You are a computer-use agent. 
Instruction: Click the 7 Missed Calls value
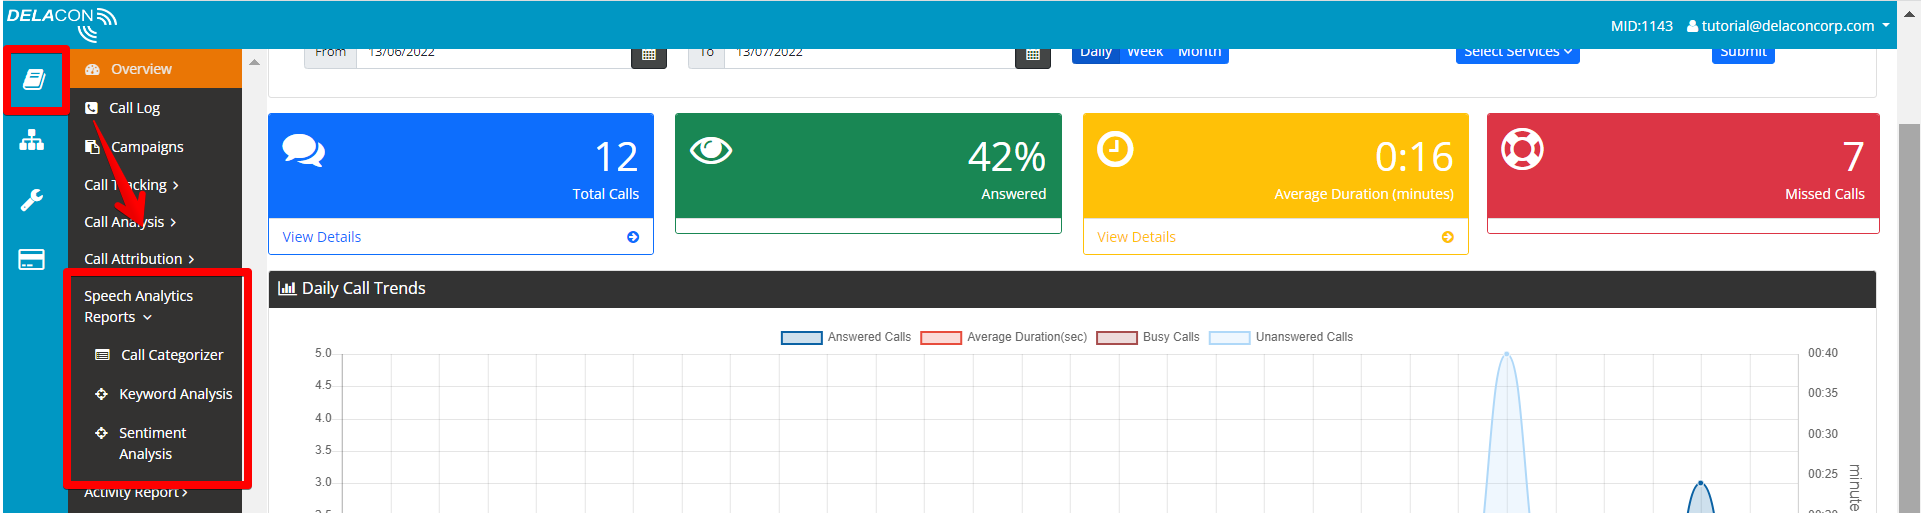pyautogui.click(x=1853, y=157)
